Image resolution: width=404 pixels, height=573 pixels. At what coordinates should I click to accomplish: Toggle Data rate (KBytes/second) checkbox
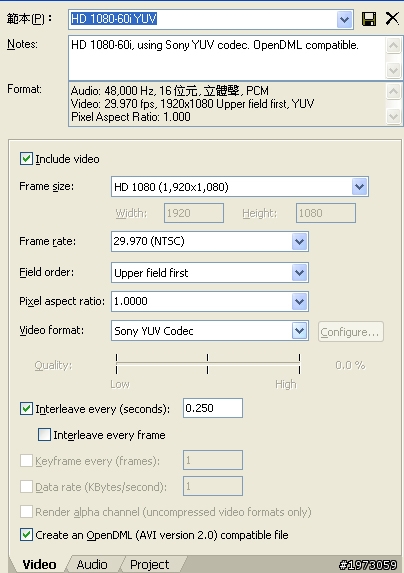[26, 487]
